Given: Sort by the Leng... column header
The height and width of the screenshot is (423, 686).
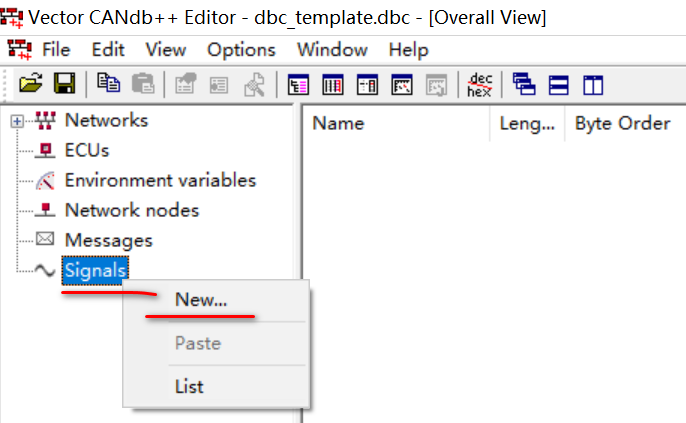Looking at the screenshot, I should click(527, 123).
